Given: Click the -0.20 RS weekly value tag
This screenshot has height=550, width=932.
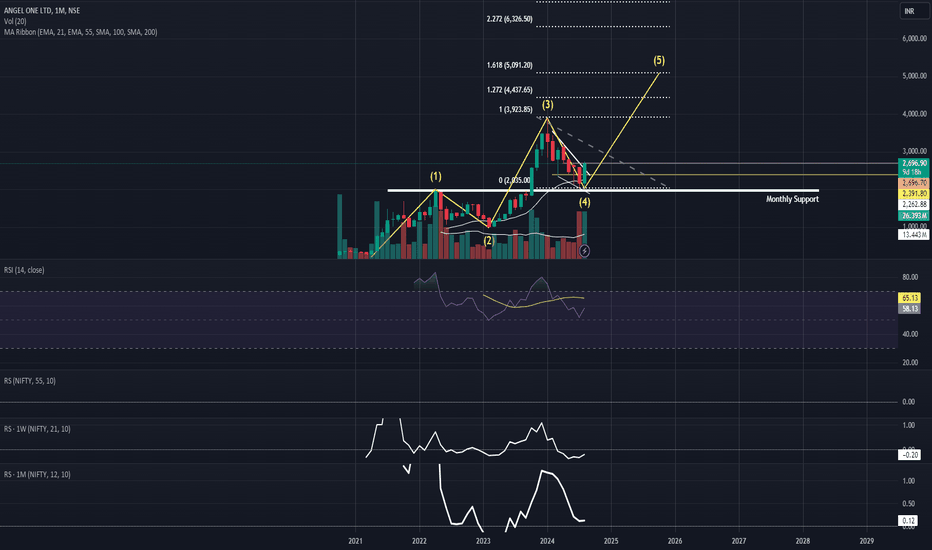Looking at the screenshot, I should click(910, 455).
